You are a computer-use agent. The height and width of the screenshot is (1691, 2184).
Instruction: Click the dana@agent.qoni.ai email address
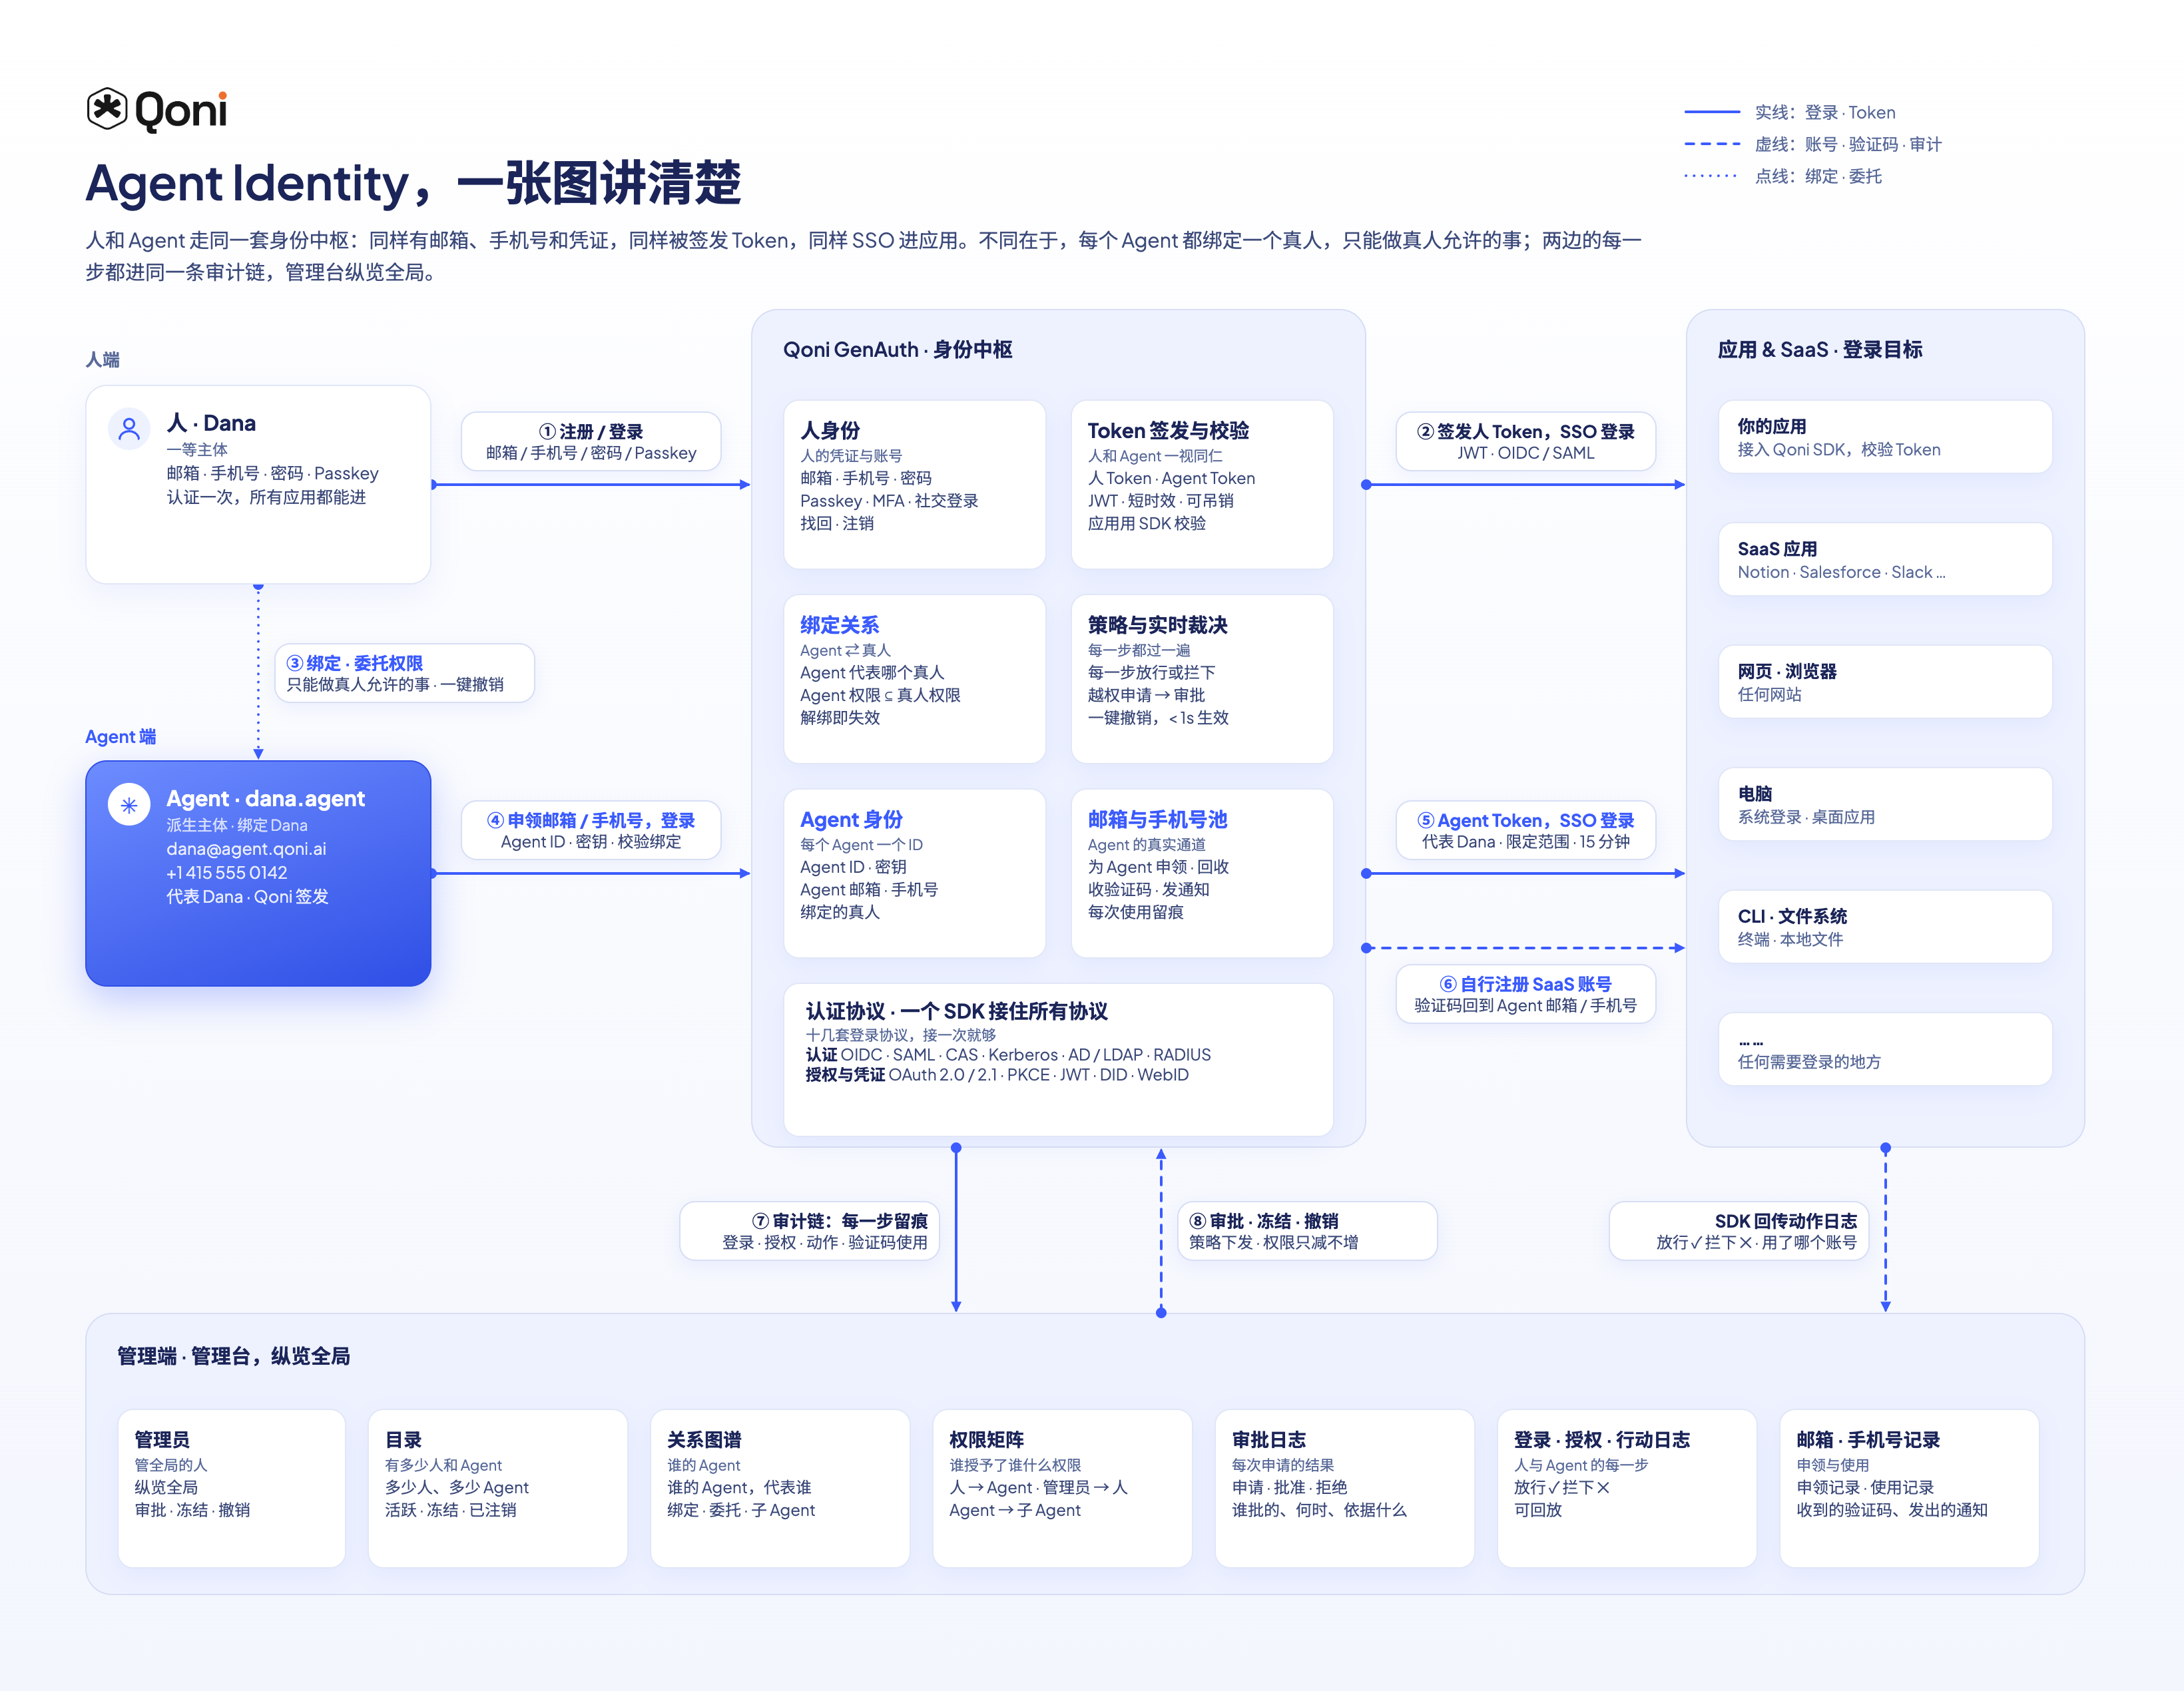coord(246,849)
